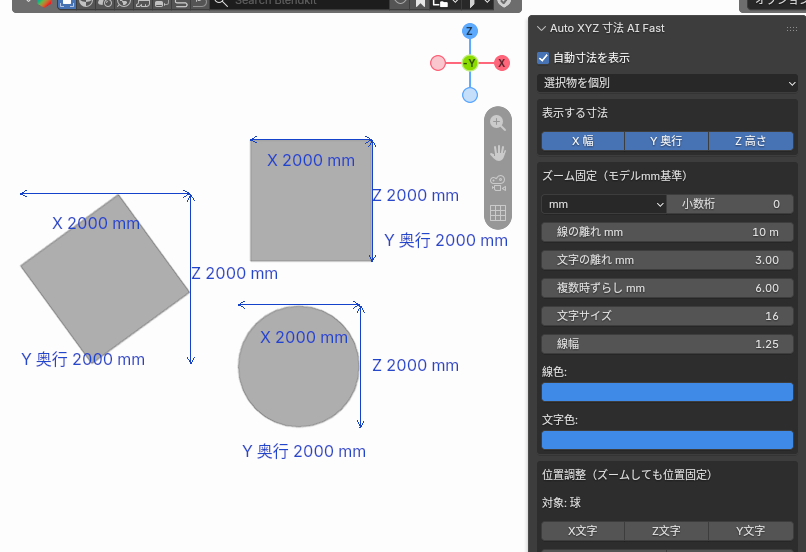Toggle the Y 奥行 dimension button

click(x=666, y=141)
